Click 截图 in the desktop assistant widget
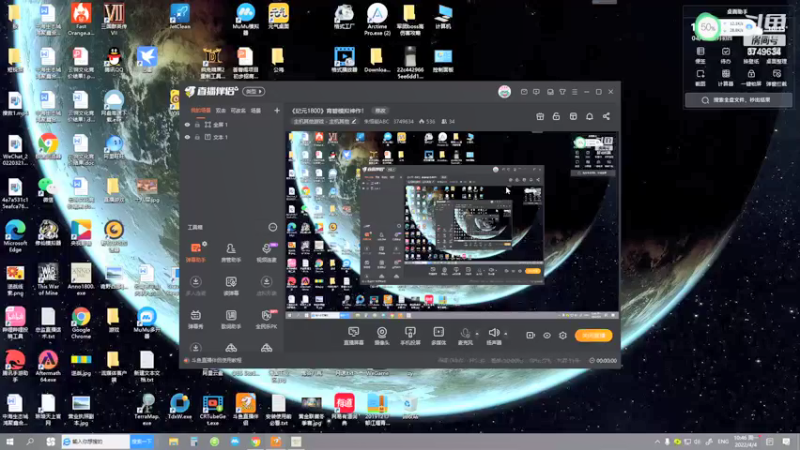Image resolution: width=800 pixels, height=450 pixels. click(x=700, y=78)
